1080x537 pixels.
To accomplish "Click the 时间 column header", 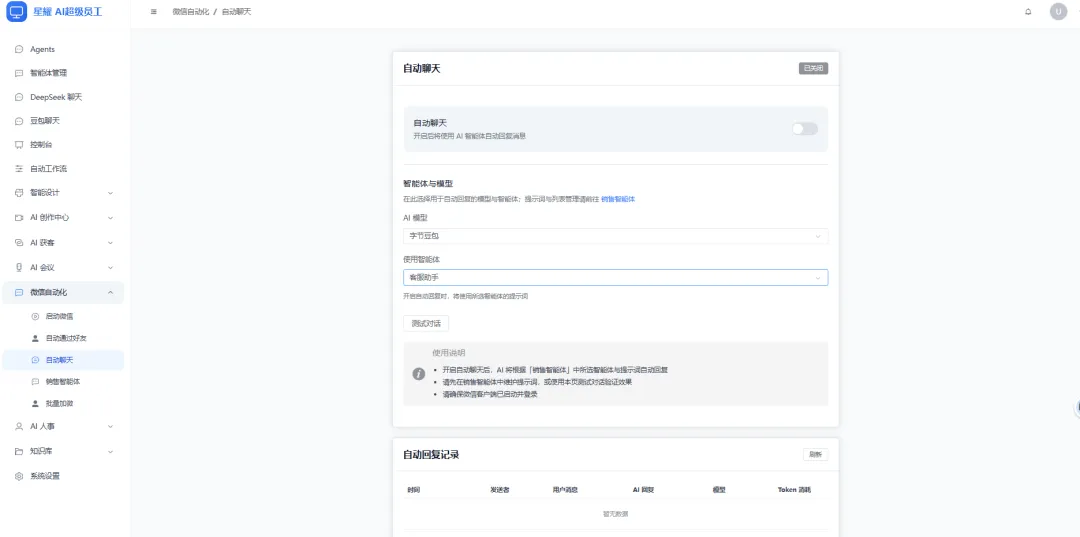I will pyautogui.click(x=414, y=490).
